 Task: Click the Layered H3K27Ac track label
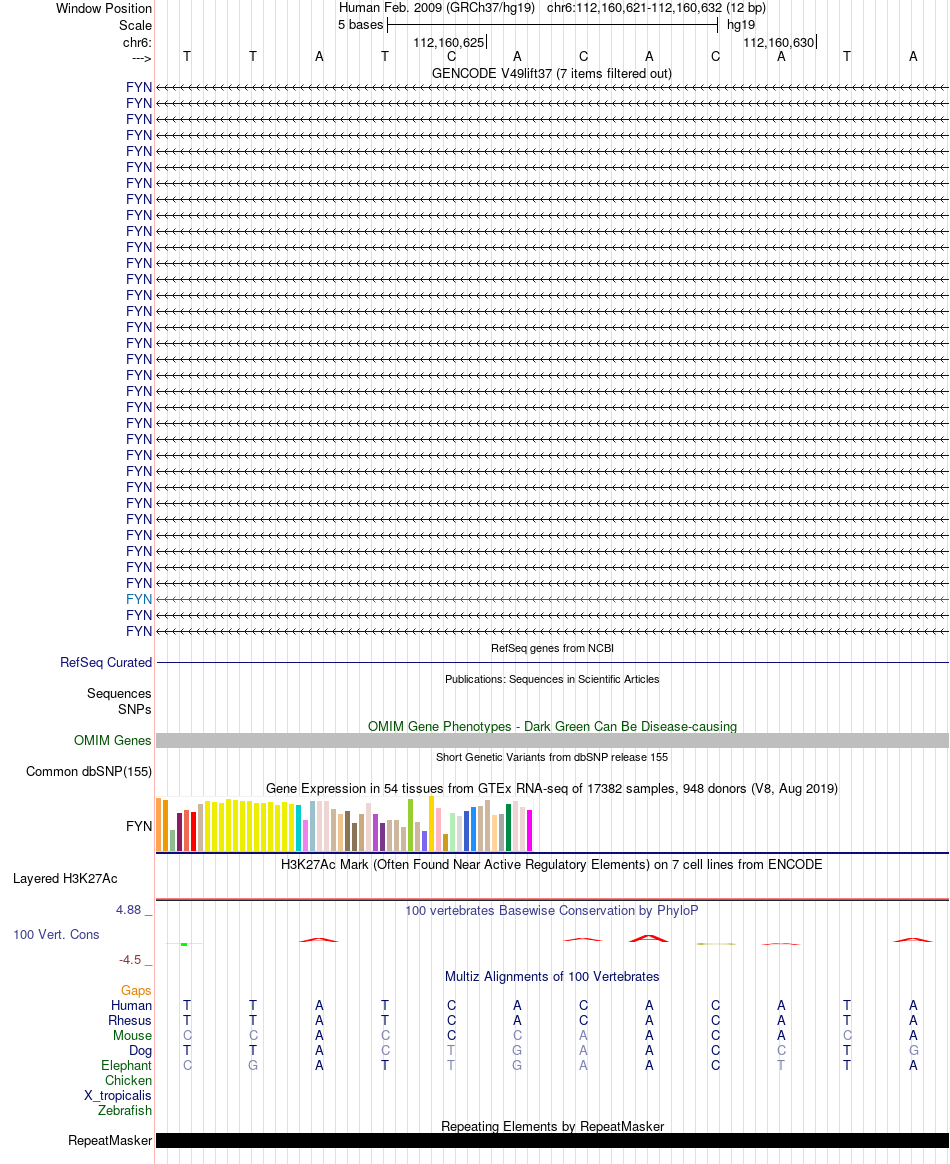point(65,878)
